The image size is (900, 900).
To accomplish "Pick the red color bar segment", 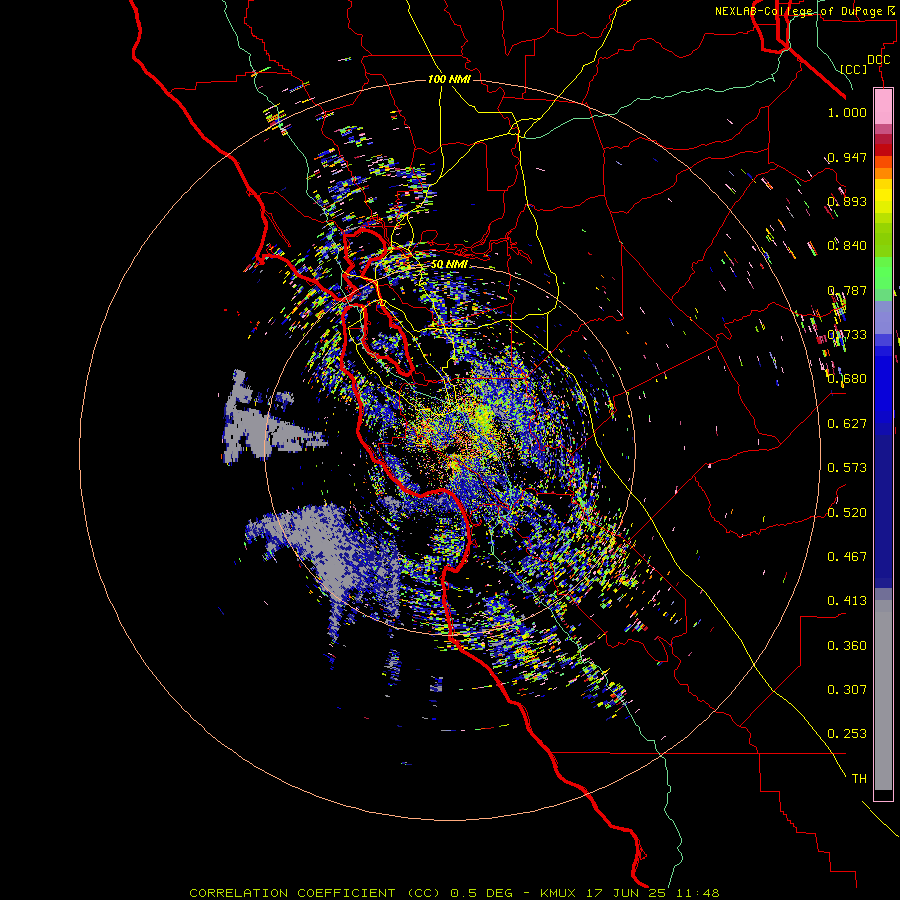I will [x=883, y=150].
